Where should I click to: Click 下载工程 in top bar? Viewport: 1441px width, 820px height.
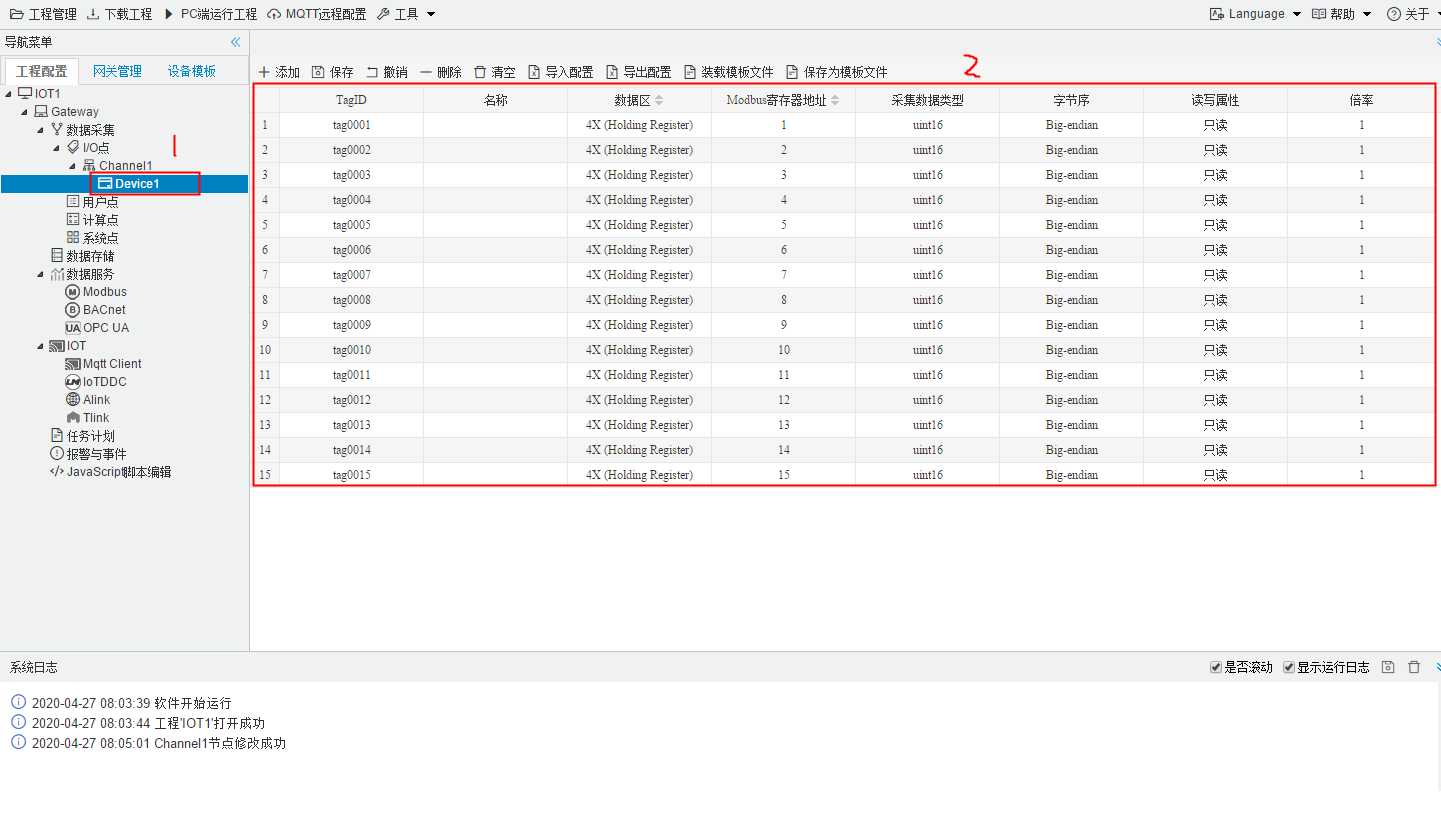[119, 14]
